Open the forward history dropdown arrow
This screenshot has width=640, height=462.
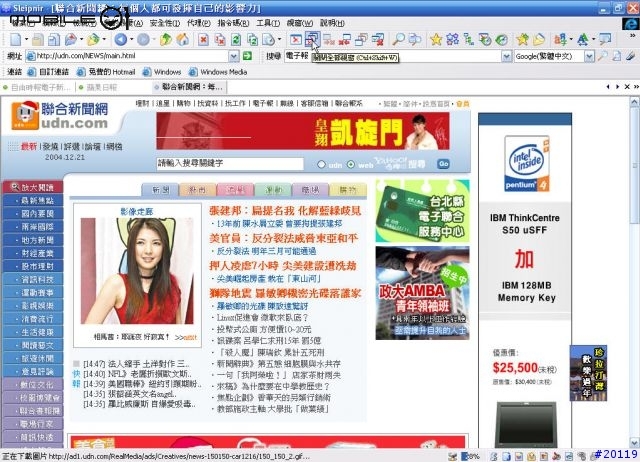[x=154, y=40]
